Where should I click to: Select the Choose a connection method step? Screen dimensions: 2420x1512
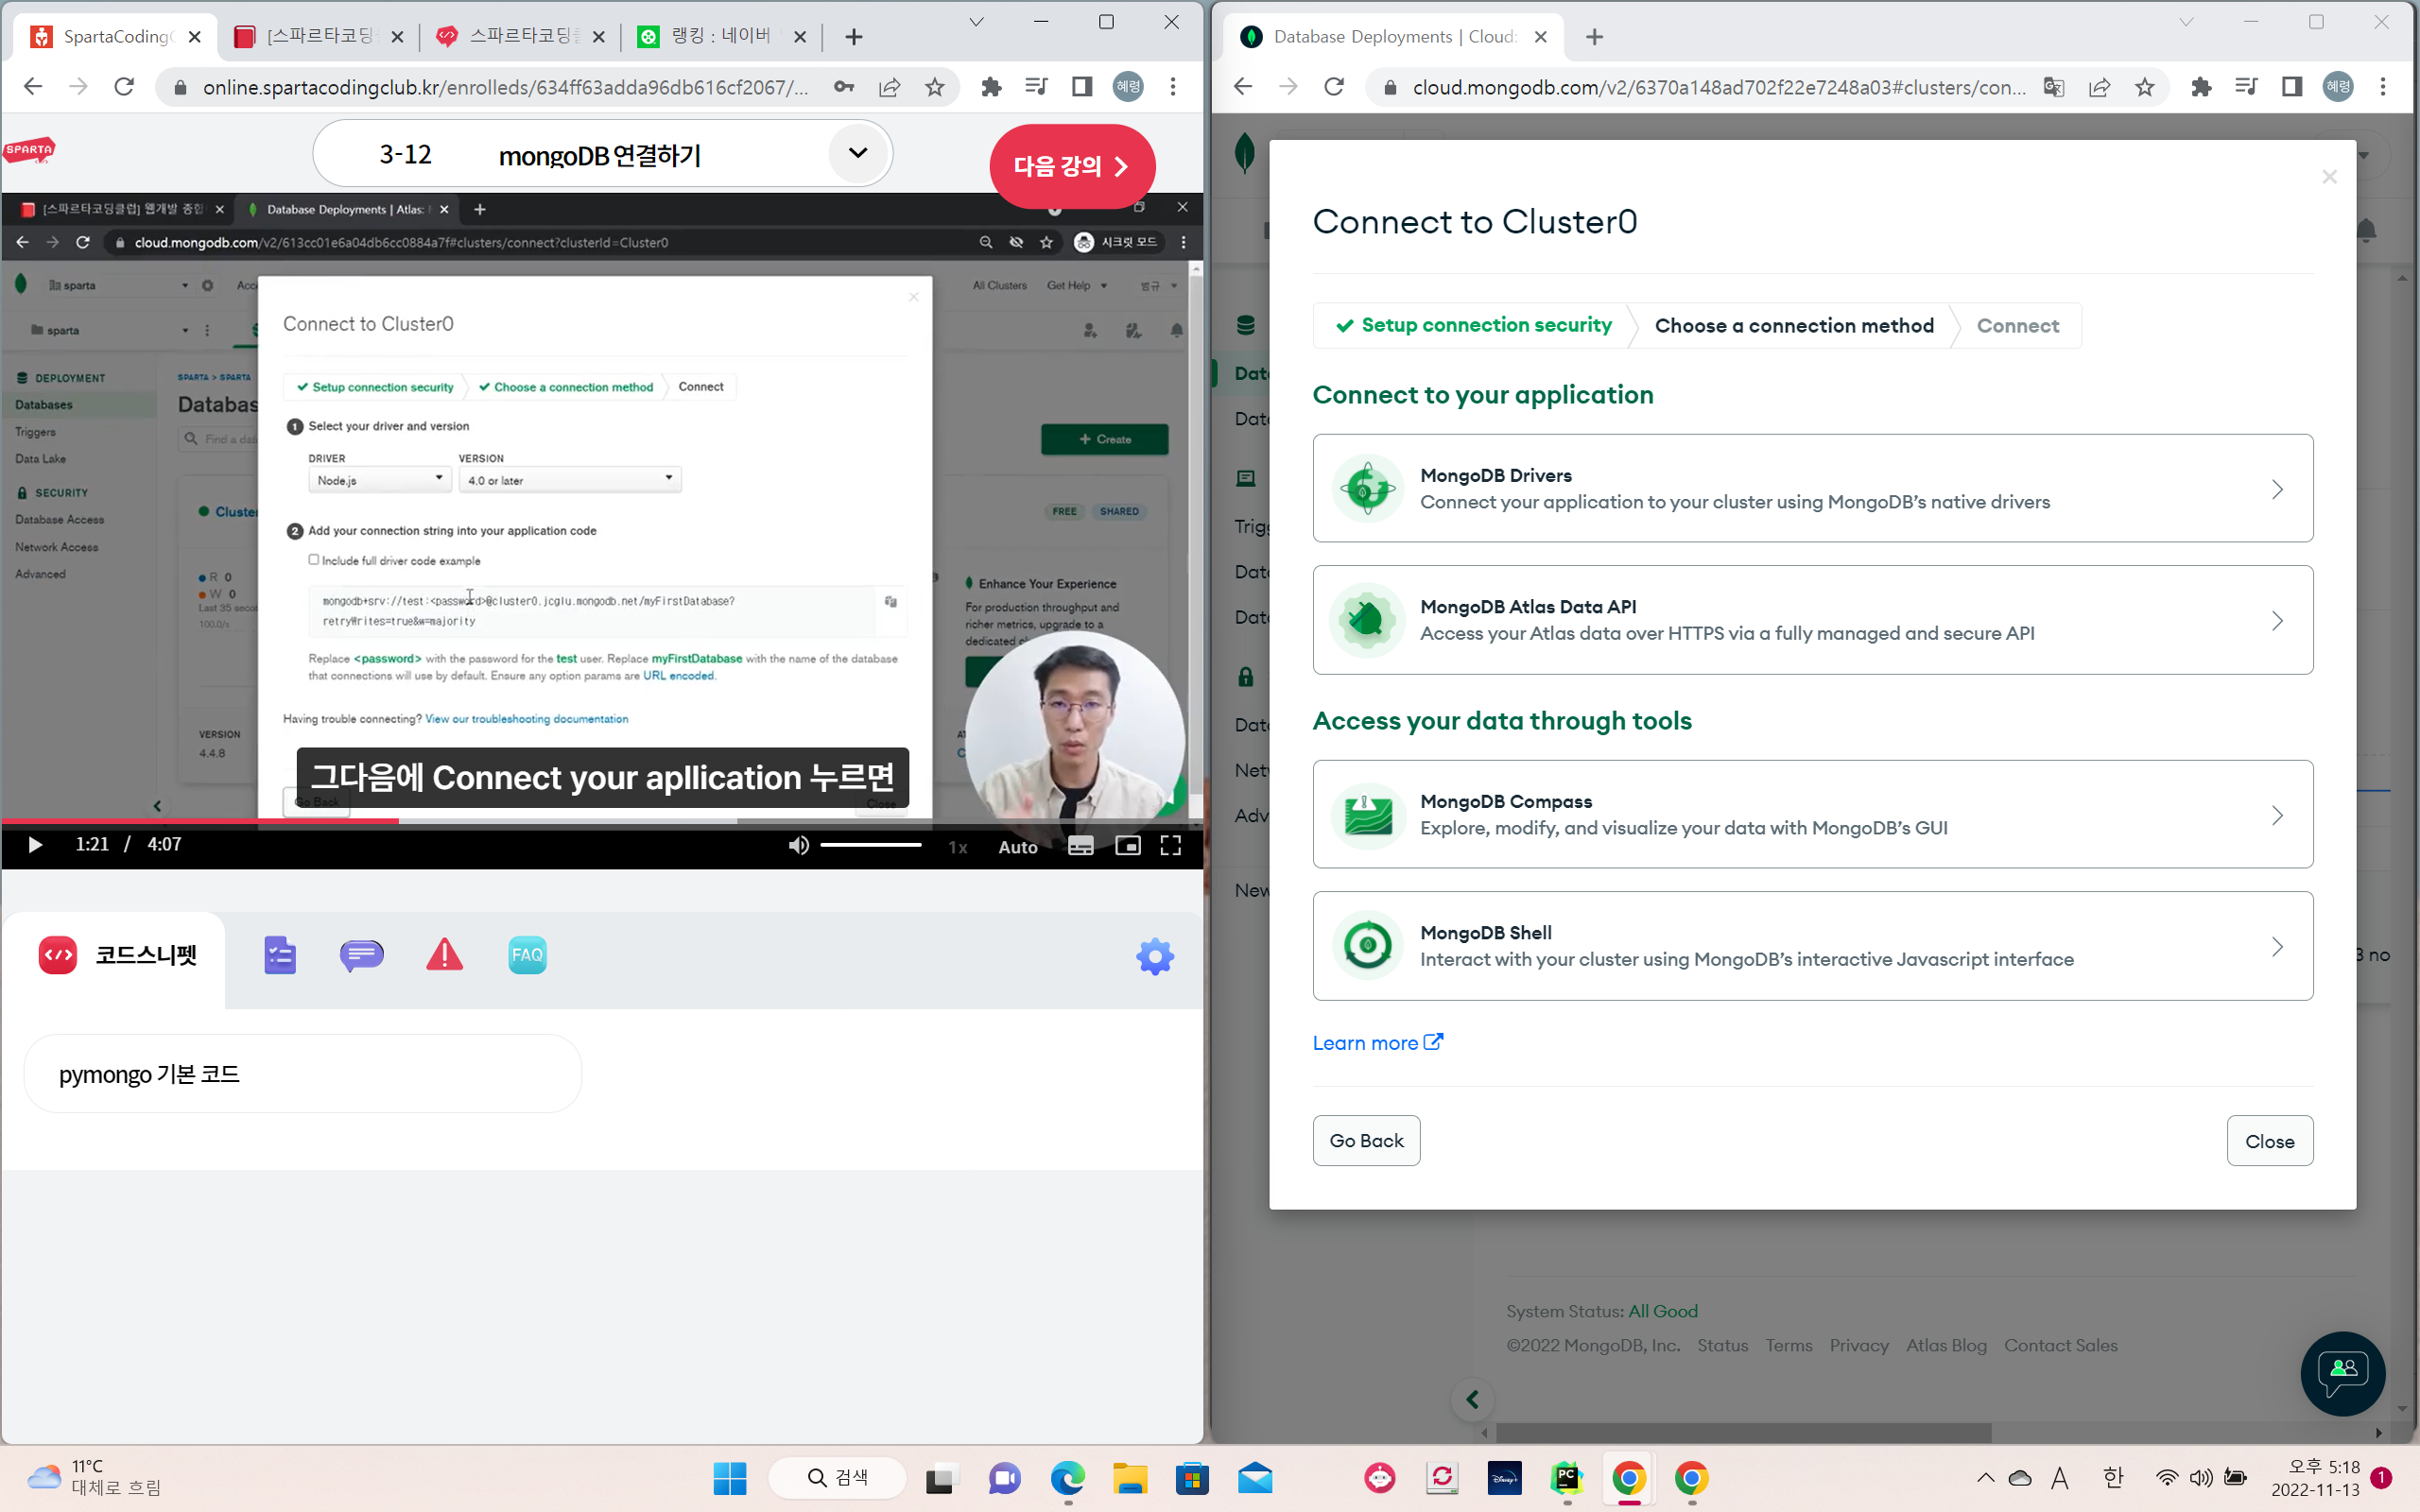point(1794,326)
